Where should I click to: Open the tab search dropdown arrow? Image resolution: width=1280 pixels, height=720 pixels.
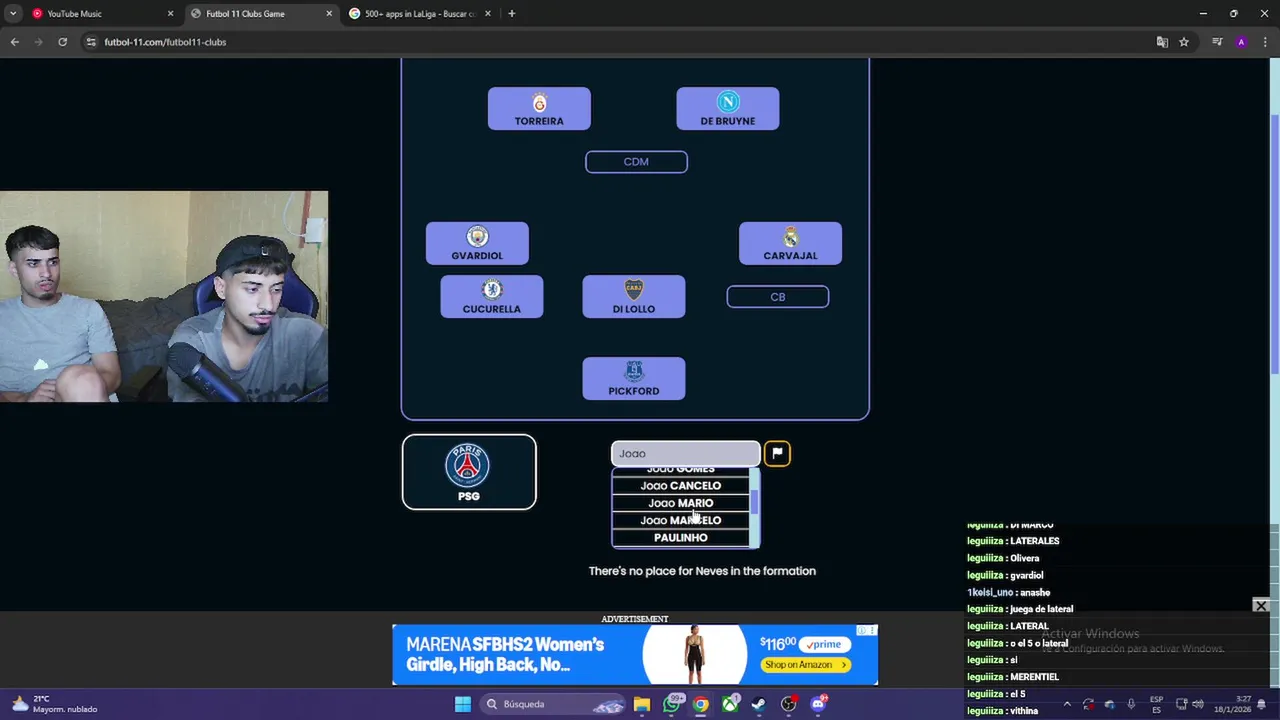(12, 14)
